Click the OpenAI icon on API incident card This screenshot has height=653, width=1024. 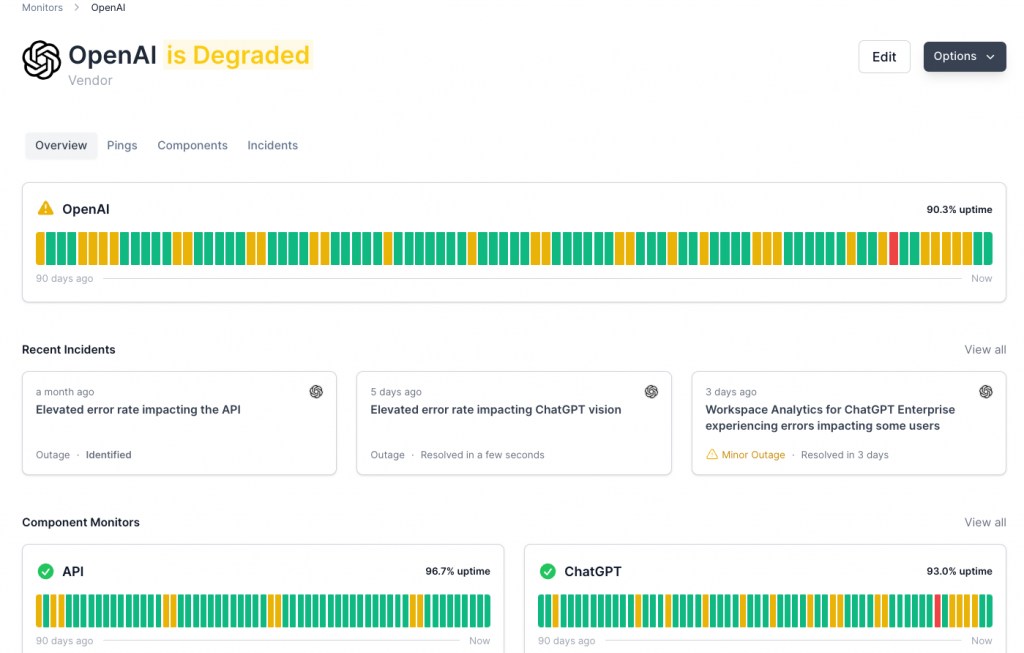coord(316,391)
